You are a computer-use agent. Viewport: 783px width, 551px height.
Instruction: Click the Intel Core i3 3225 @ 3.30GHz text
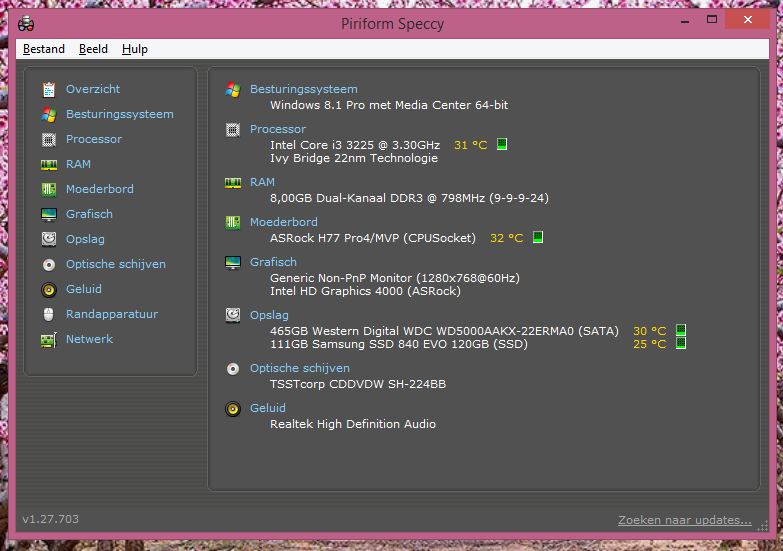pyautogui.click(x=355, y=145)
